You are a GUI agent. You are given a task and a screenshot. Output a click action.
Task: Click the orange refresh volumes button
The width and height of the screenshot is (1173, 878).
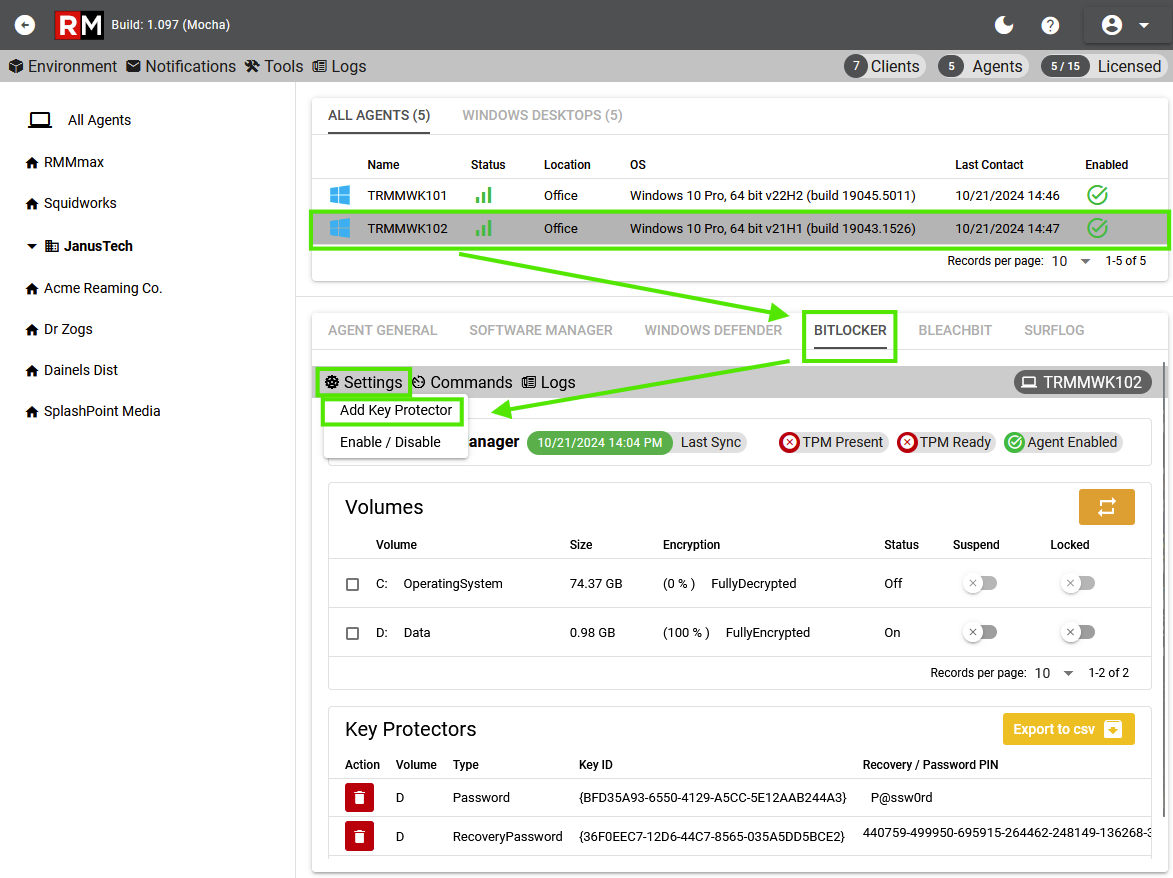[x=1106, y=507]
